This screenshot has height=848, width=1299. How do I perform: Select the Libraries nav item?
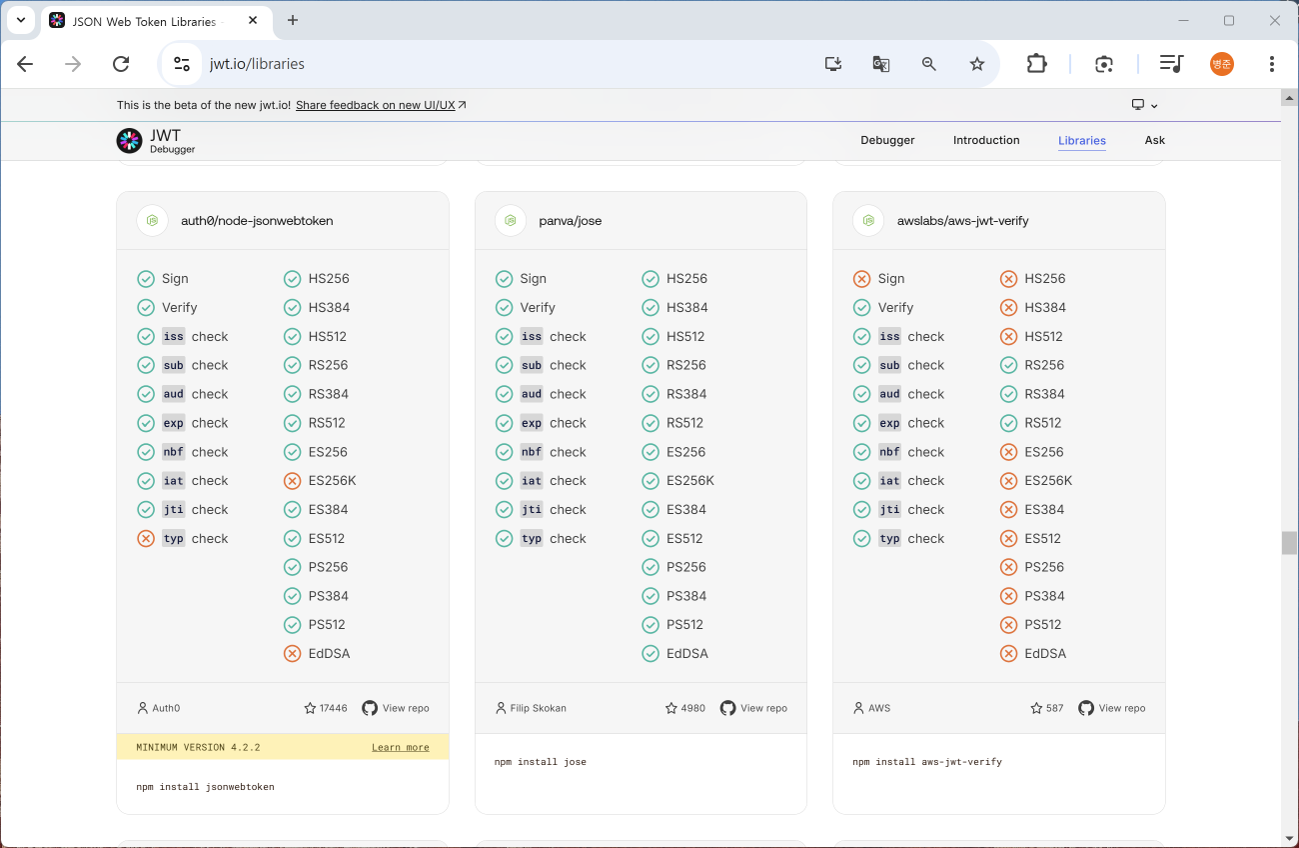tap(1082, 141)
